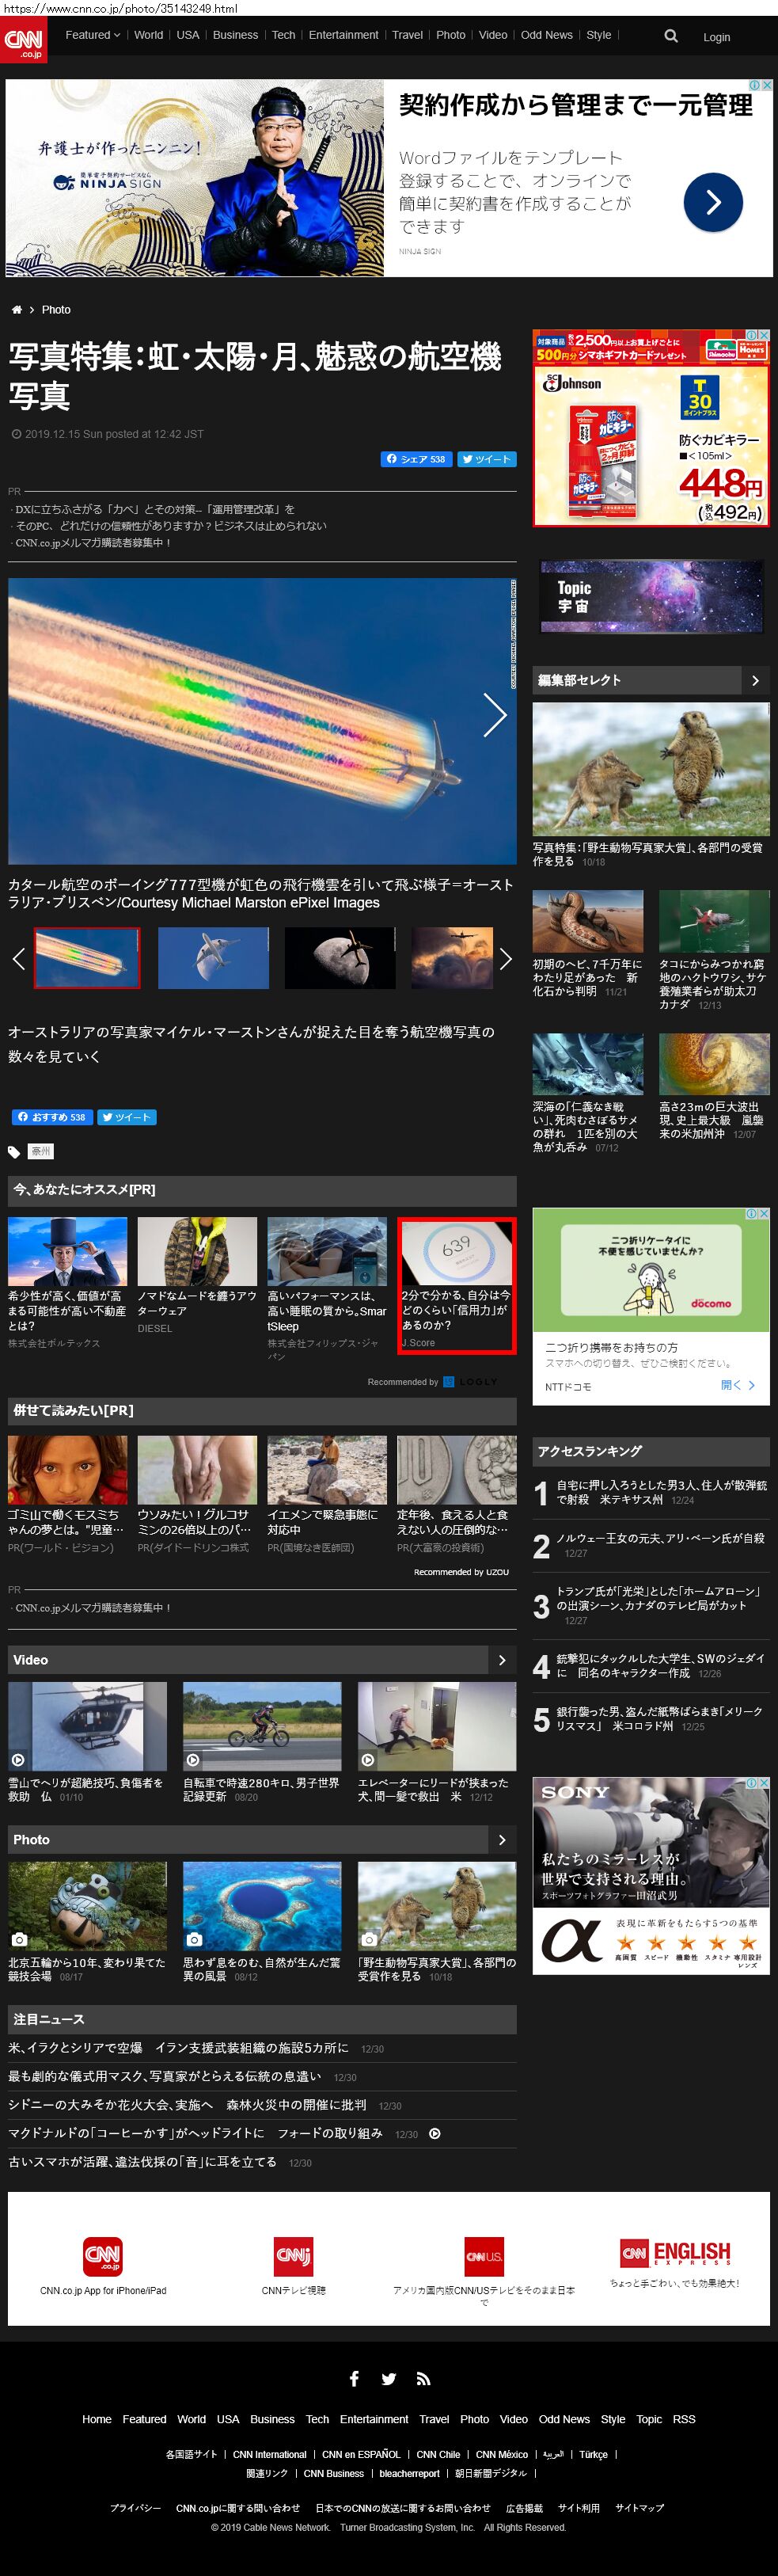
Task: Select the moon airplane thumbnail
Action: (x=340, y=957)
